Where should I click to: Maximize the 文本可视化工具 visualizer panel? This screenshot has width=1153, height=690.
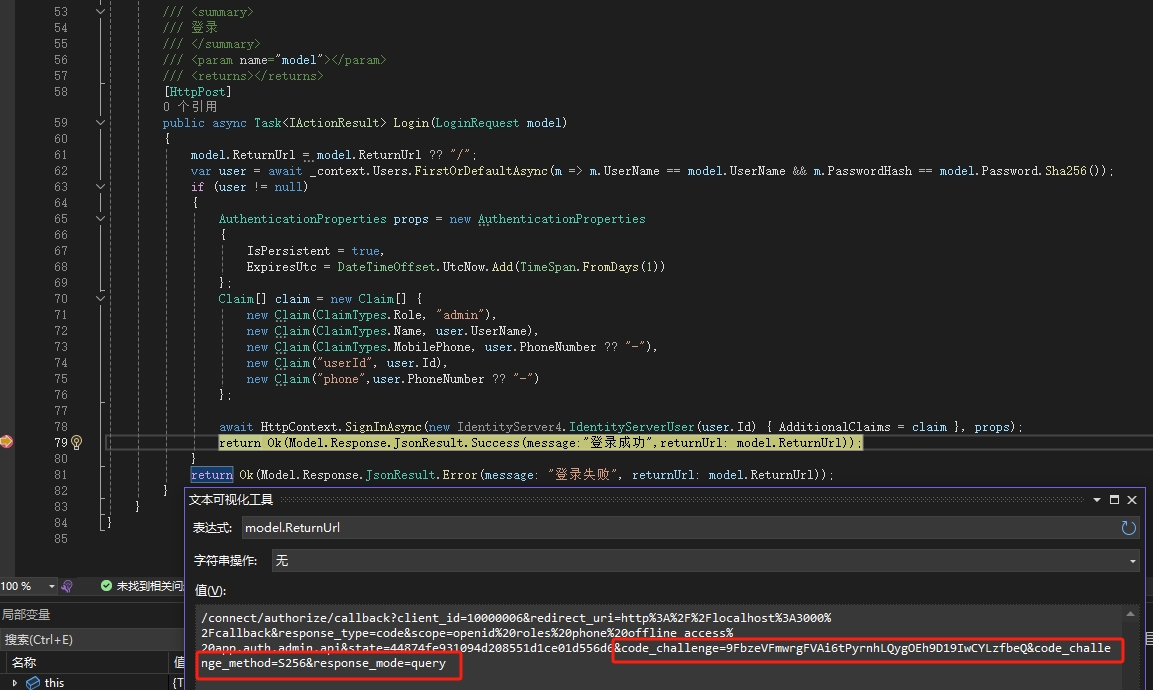tap(1114, 499)
